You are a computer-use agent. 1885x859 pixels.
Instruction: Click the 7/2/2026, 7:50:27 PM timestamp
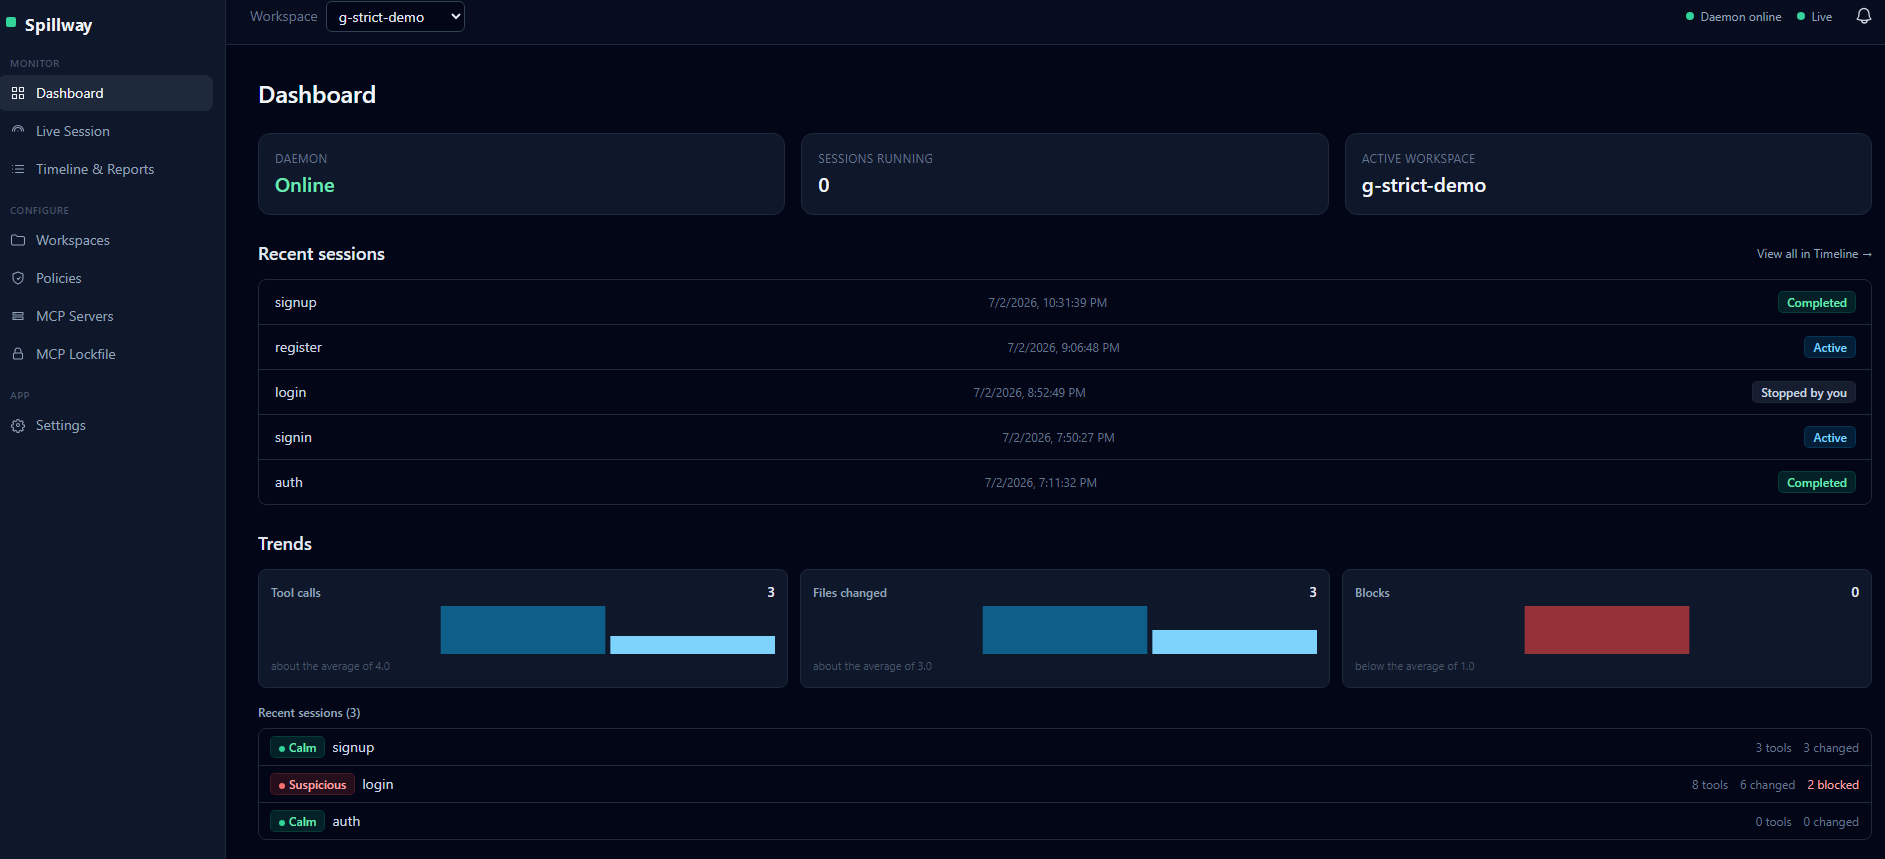pyautogui.click(x=1058, y=438)
